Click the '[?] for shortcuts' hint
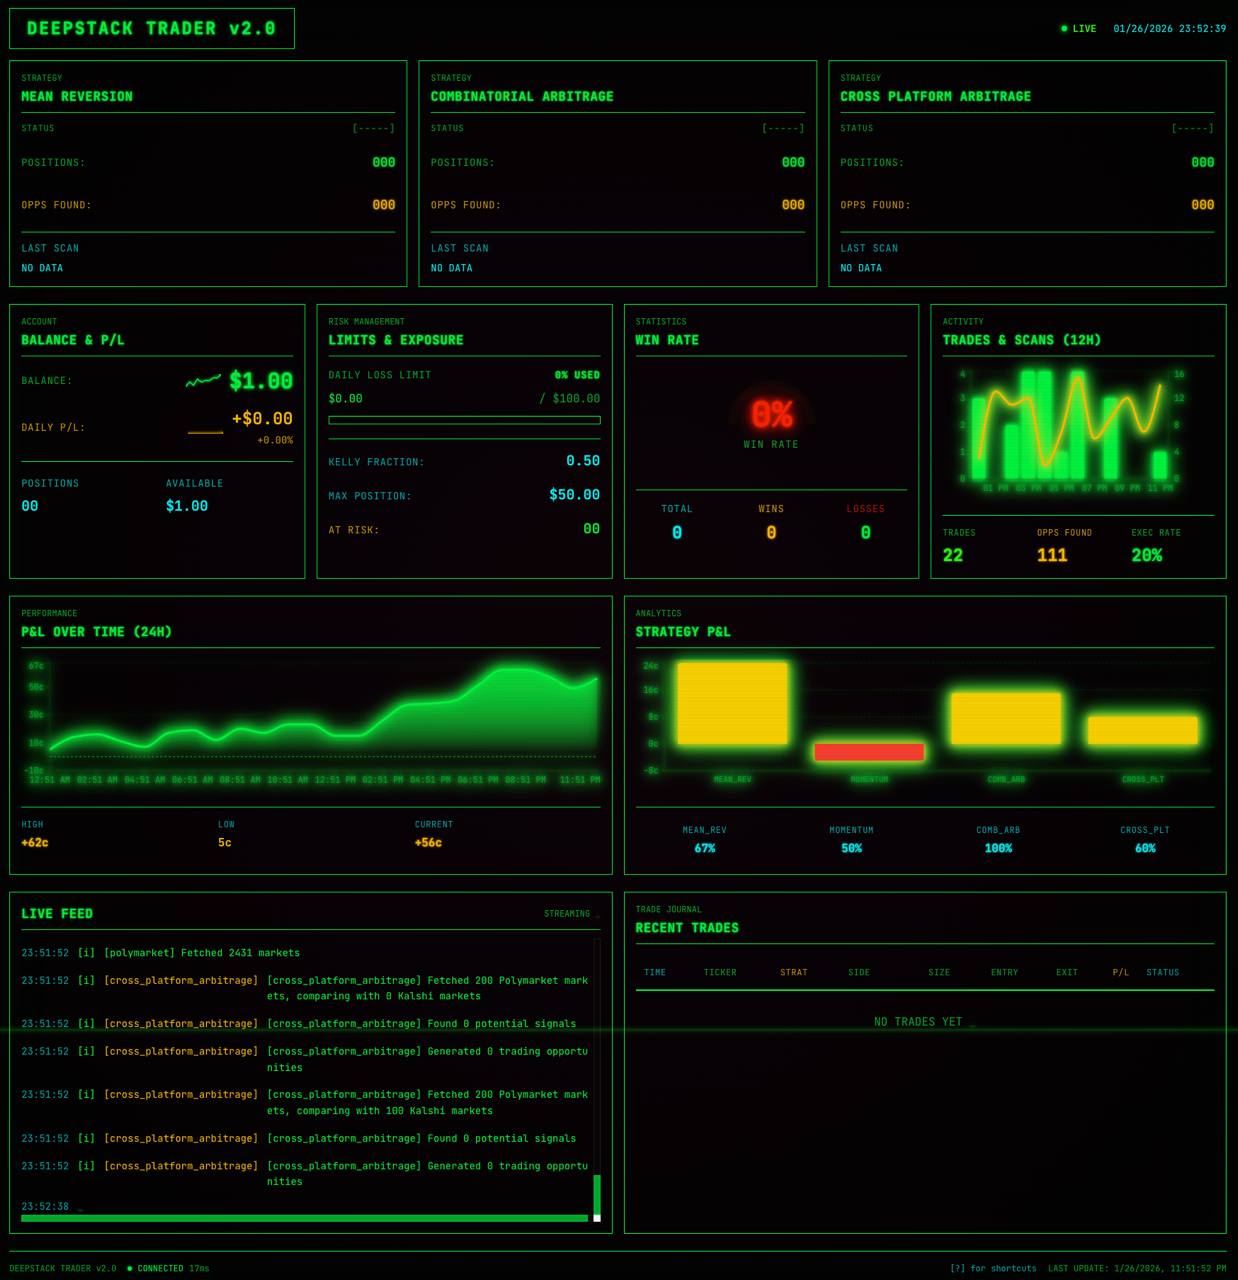This screenshot has height=1280, width=1238. point(992,1268)
